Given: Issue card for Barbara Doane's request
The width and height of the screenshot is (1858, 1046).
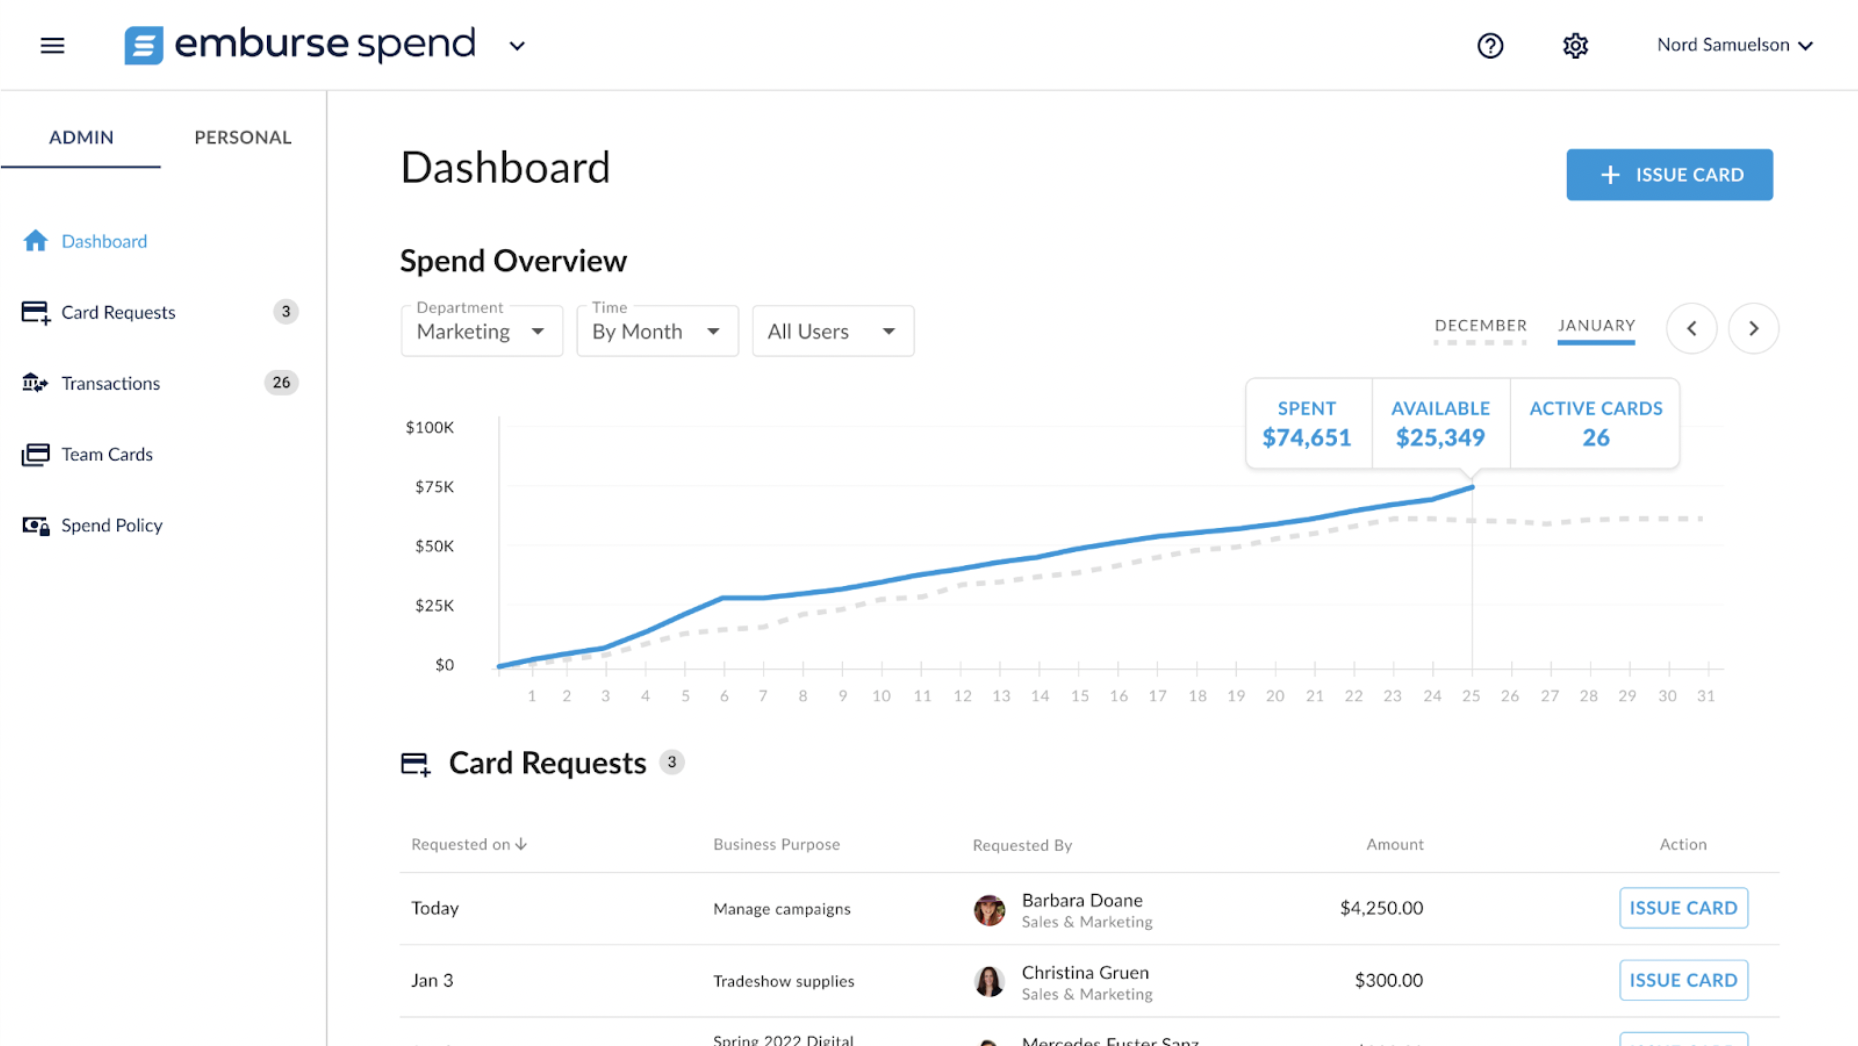Looking at the screenshot, I should (1683, 908).
